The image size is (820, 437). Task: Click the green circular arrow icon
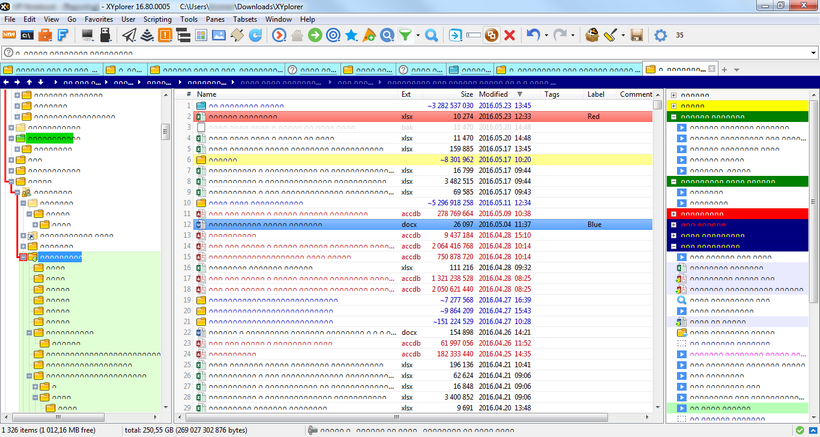tap(314, 36)
